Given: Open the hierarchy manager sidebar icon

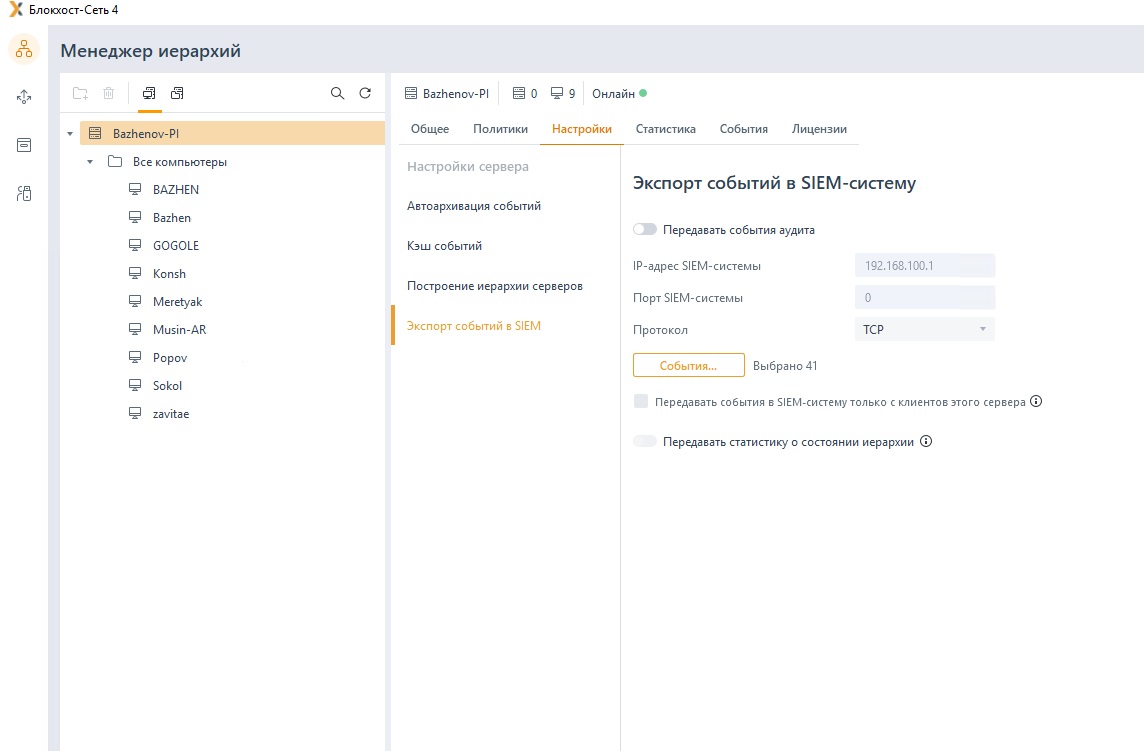Looking at the screenshot, I should [24, 49].
